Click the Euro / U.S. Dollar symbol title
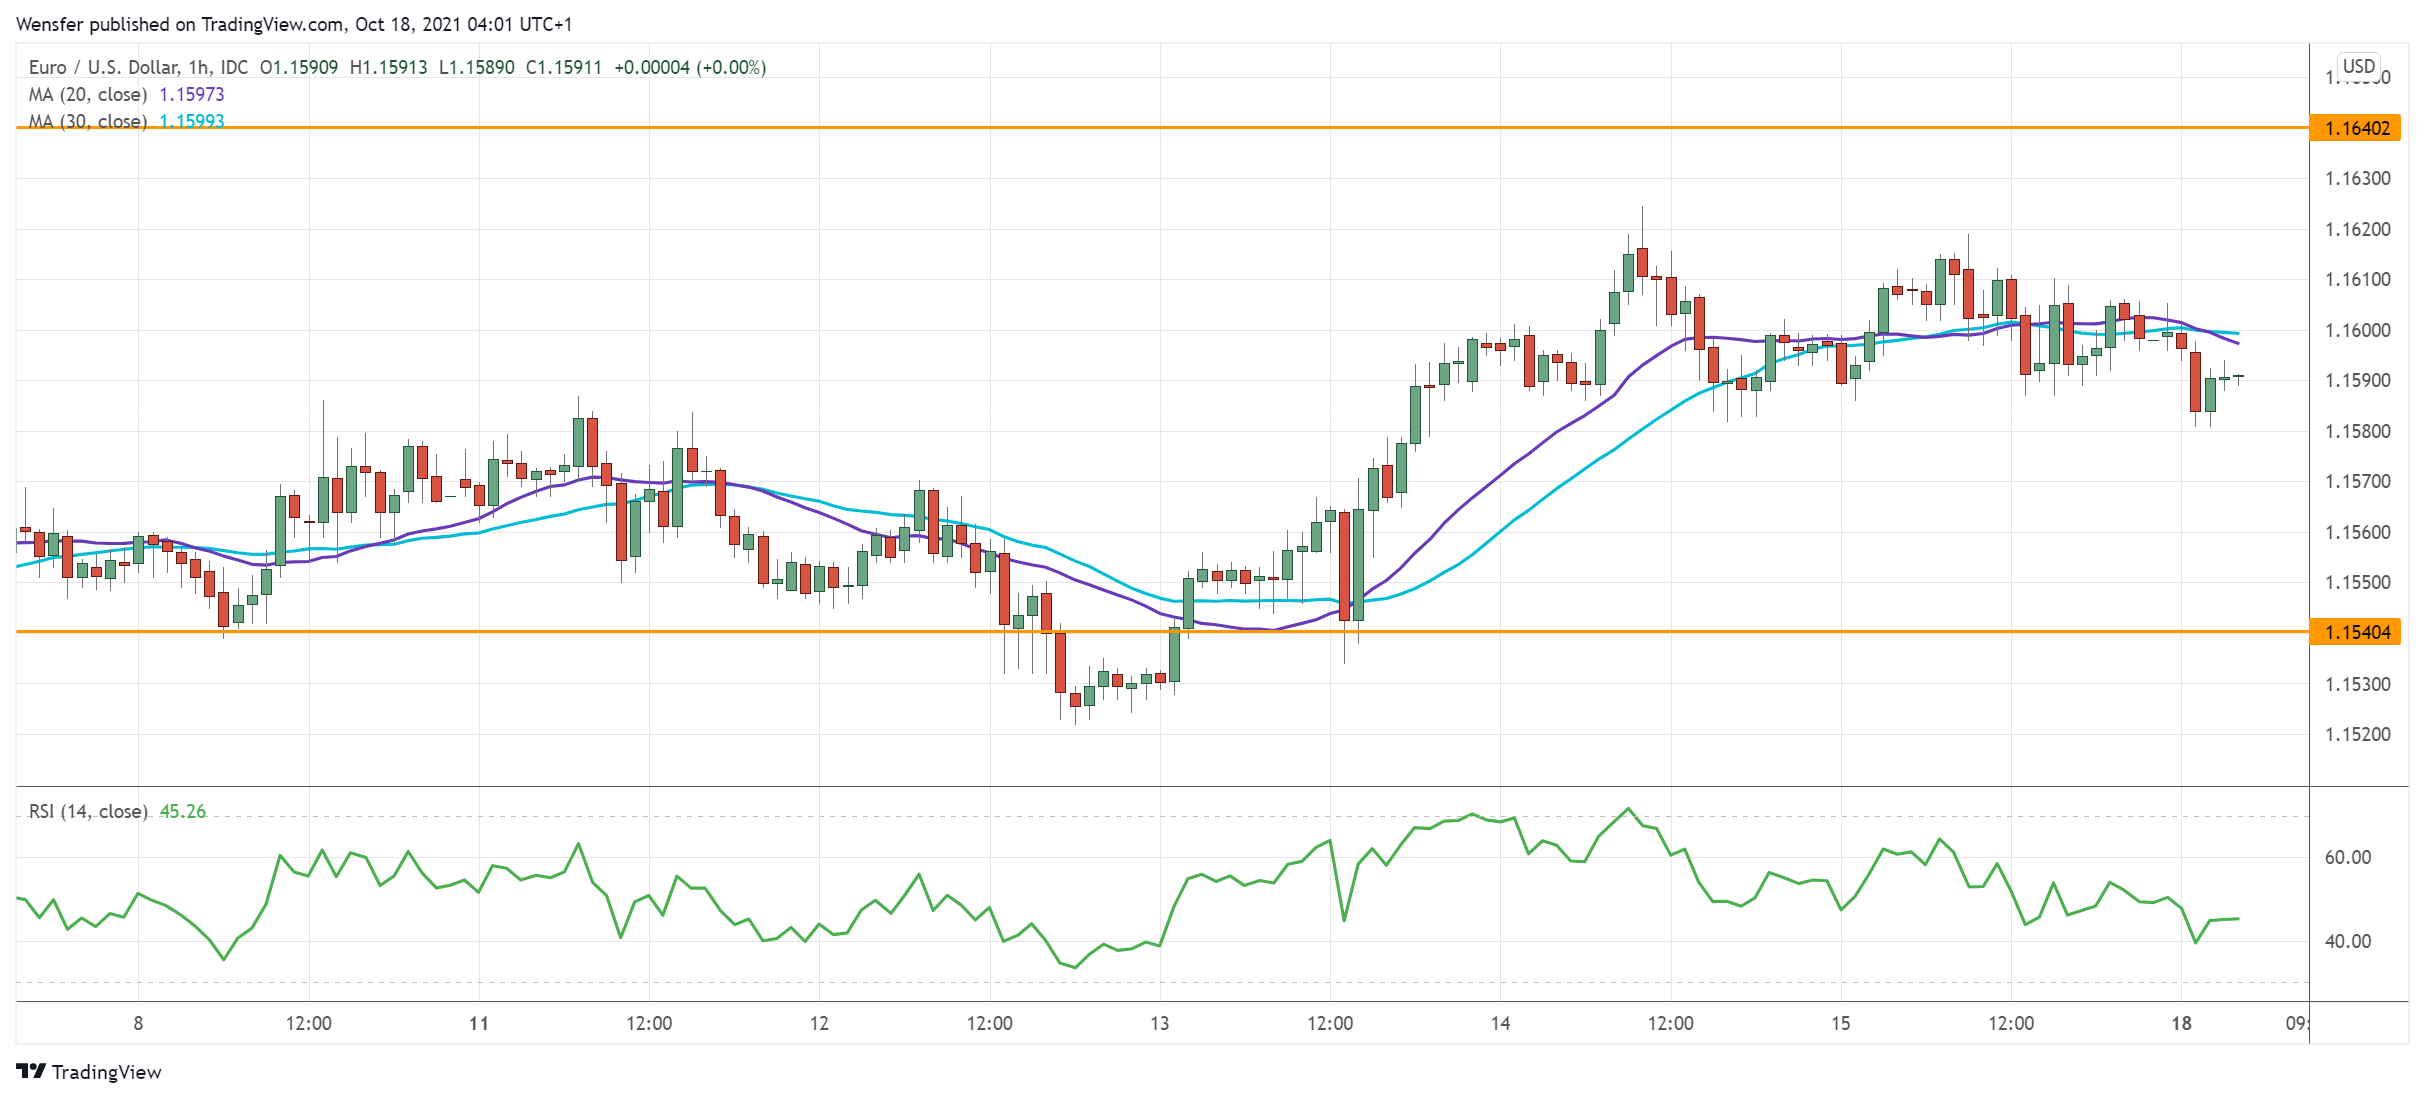2425x1099 pixels. [x=103, y=67]
